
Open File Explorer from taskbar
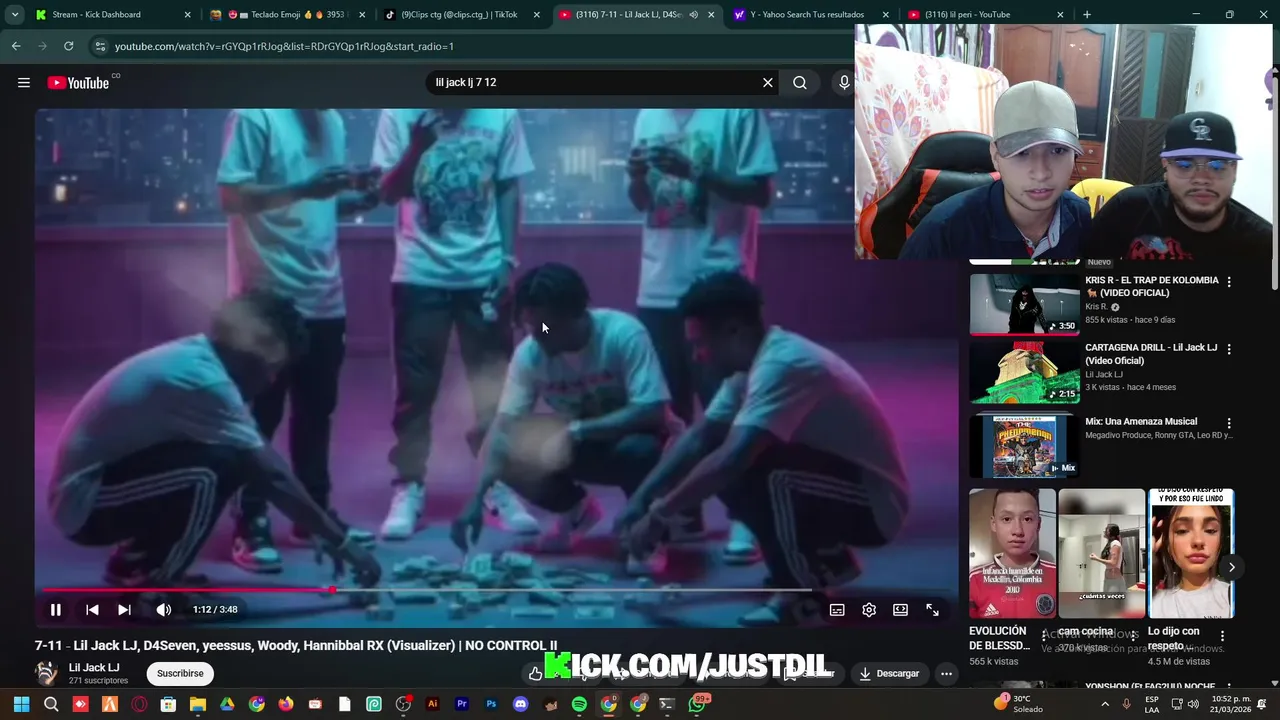pyautogui.click(x=198, y=704)
